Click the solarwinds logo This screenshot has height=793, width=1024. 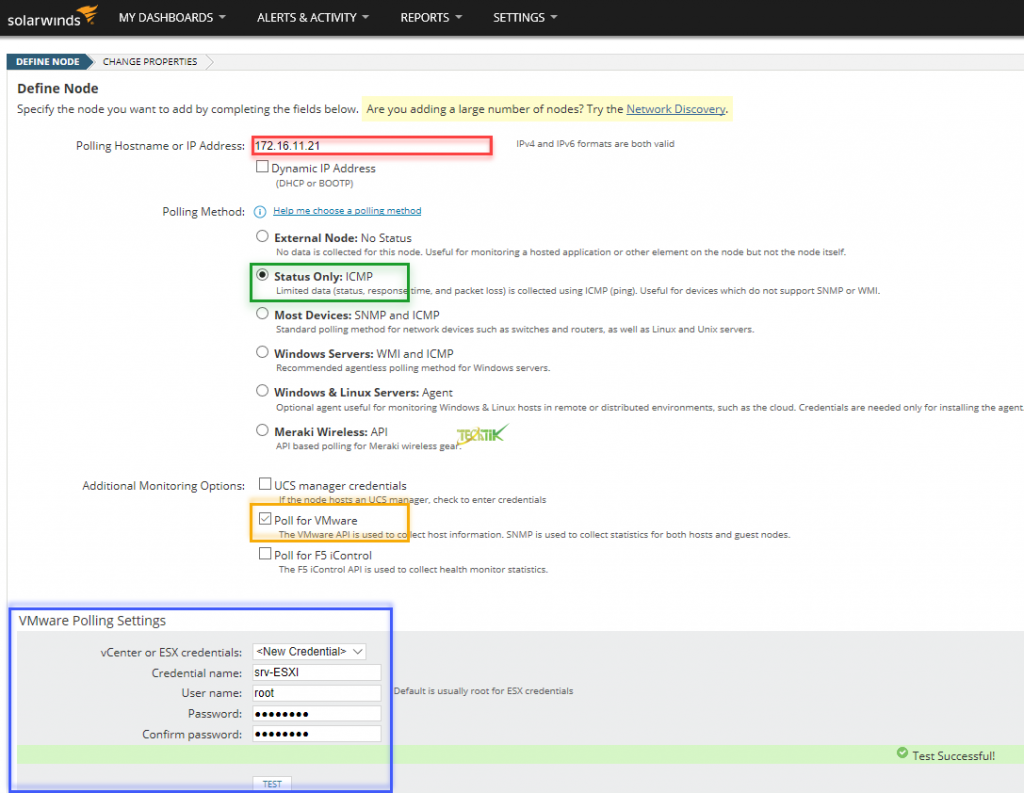pyautogui.click(x=51, y=16)
